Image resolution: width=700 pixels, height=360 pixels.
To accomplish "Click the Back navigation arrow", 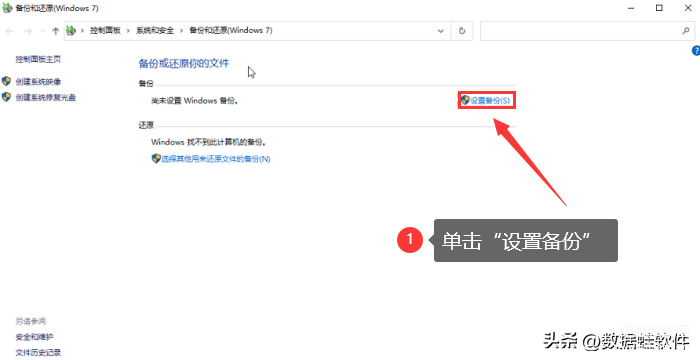I will pos(10,31).
